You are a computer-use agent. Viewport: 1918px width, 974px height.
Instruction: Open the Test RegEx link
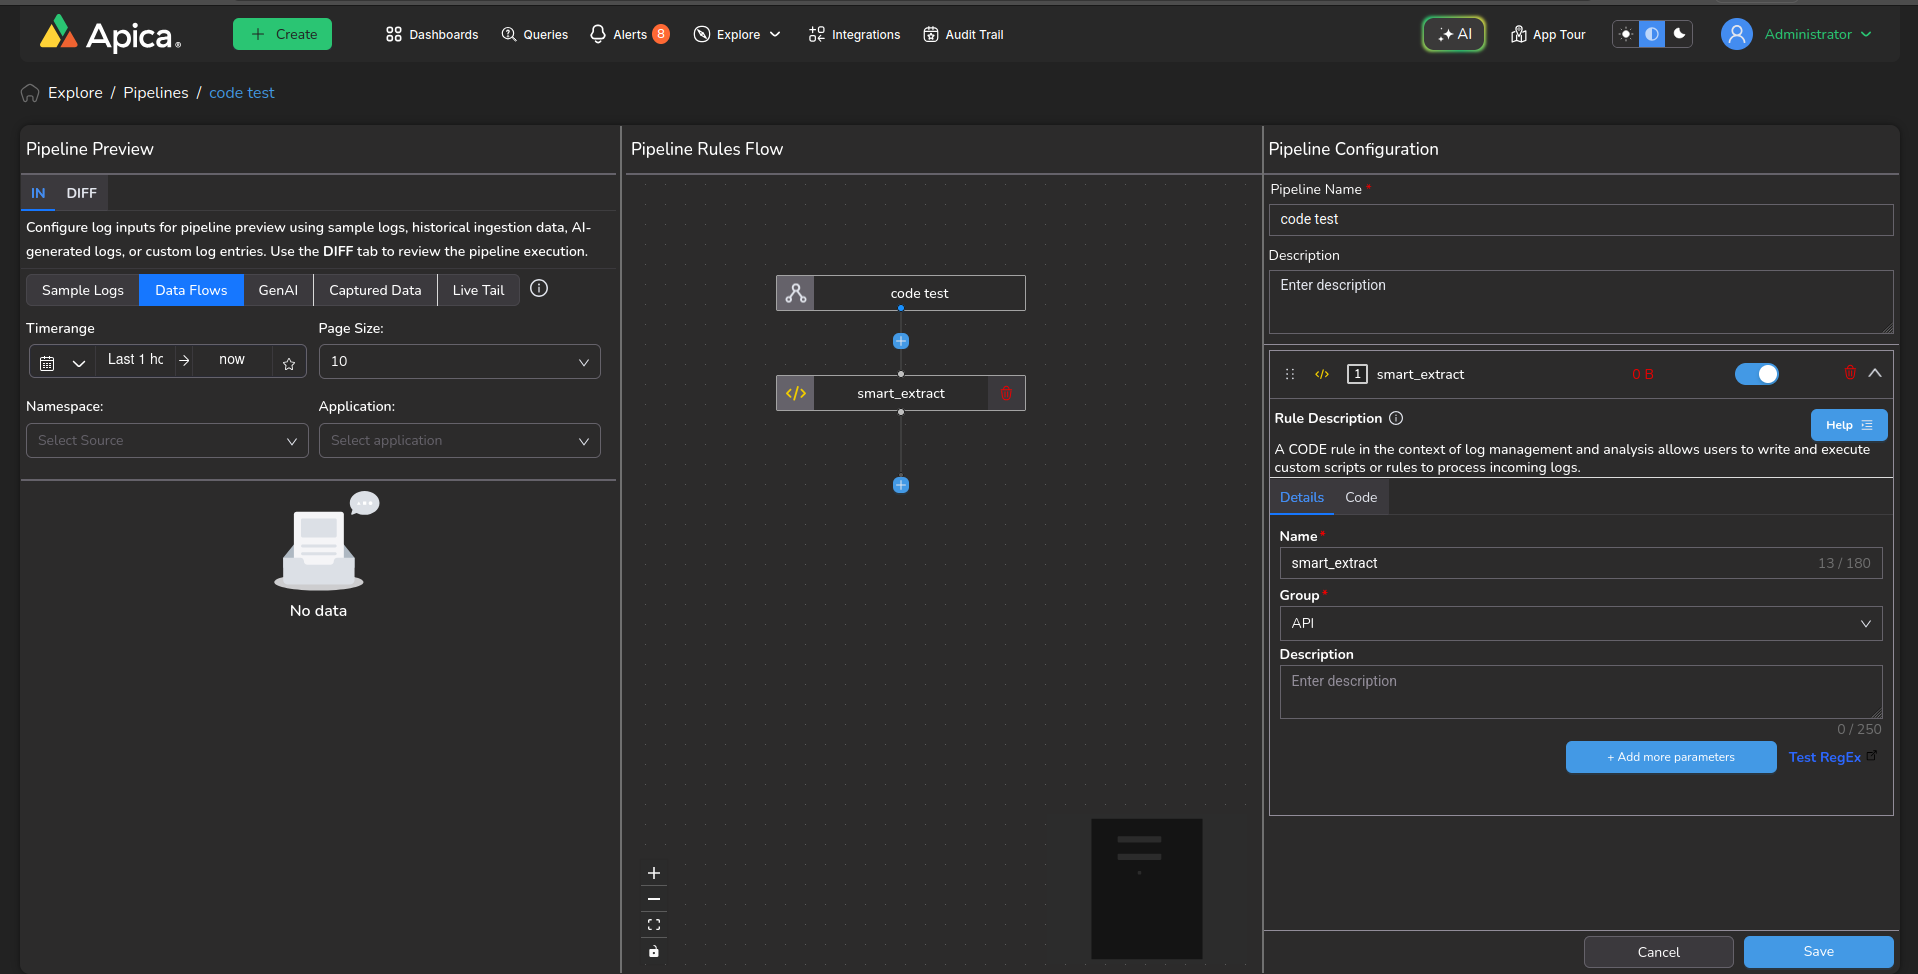point(1825,757)
